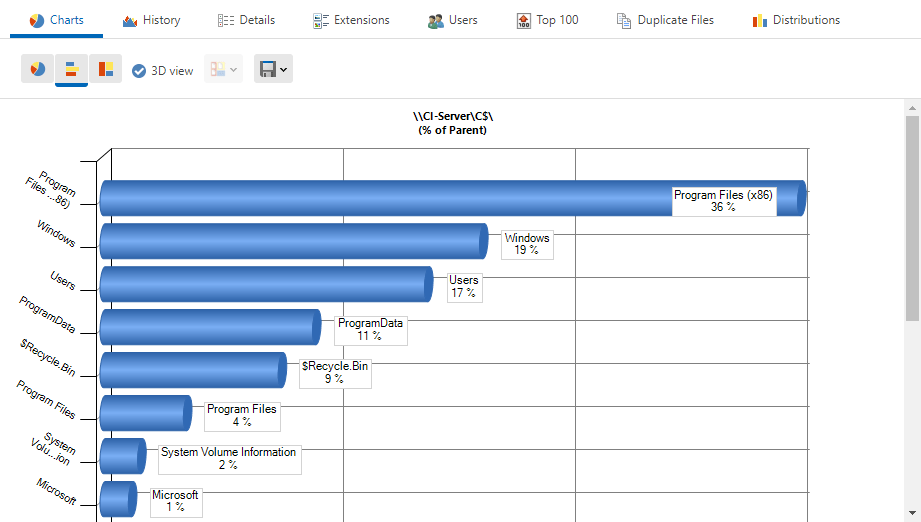Screen dimensions: 921x522
Task: Click the floppy disk save icon
Action: pyautogui.click(x=267, y=69)
